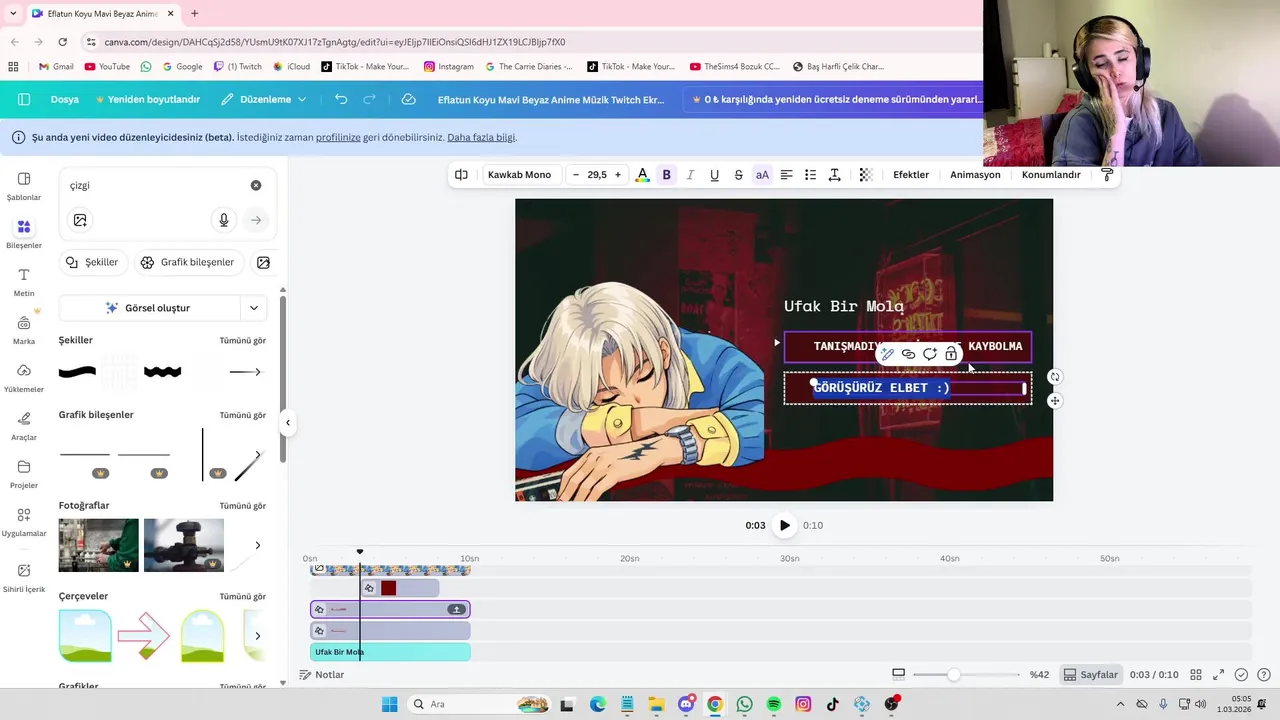Click the image search icon below search
1280x720 pixels.
coord(80,220)
